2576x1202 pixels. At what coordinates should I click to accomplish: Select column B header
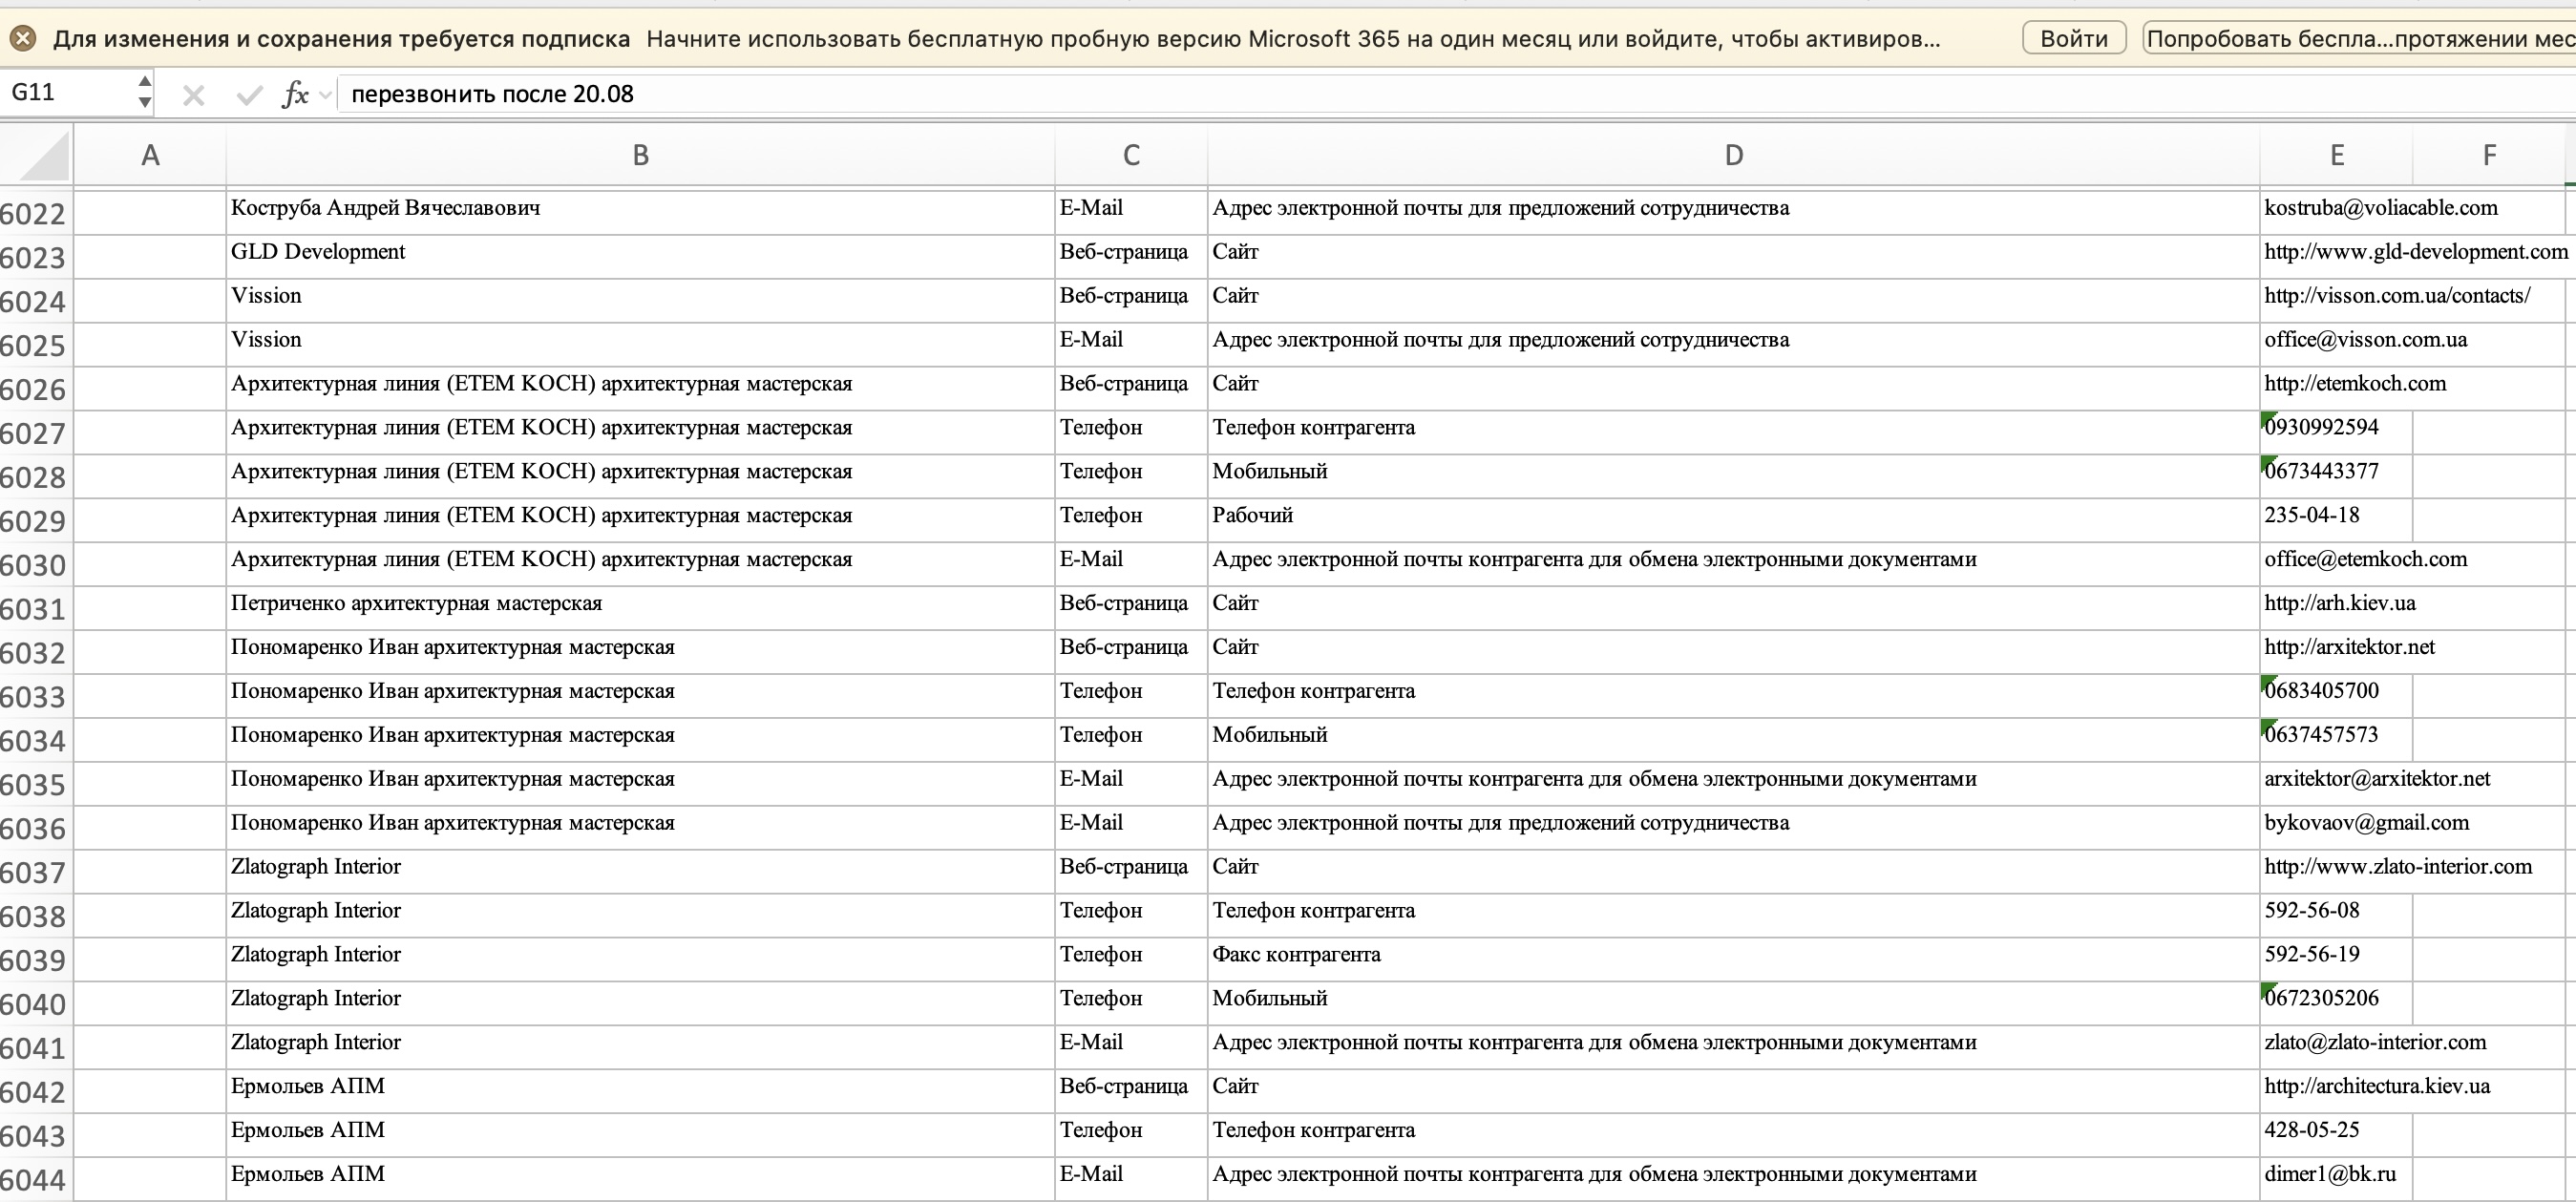coord(640,155)
